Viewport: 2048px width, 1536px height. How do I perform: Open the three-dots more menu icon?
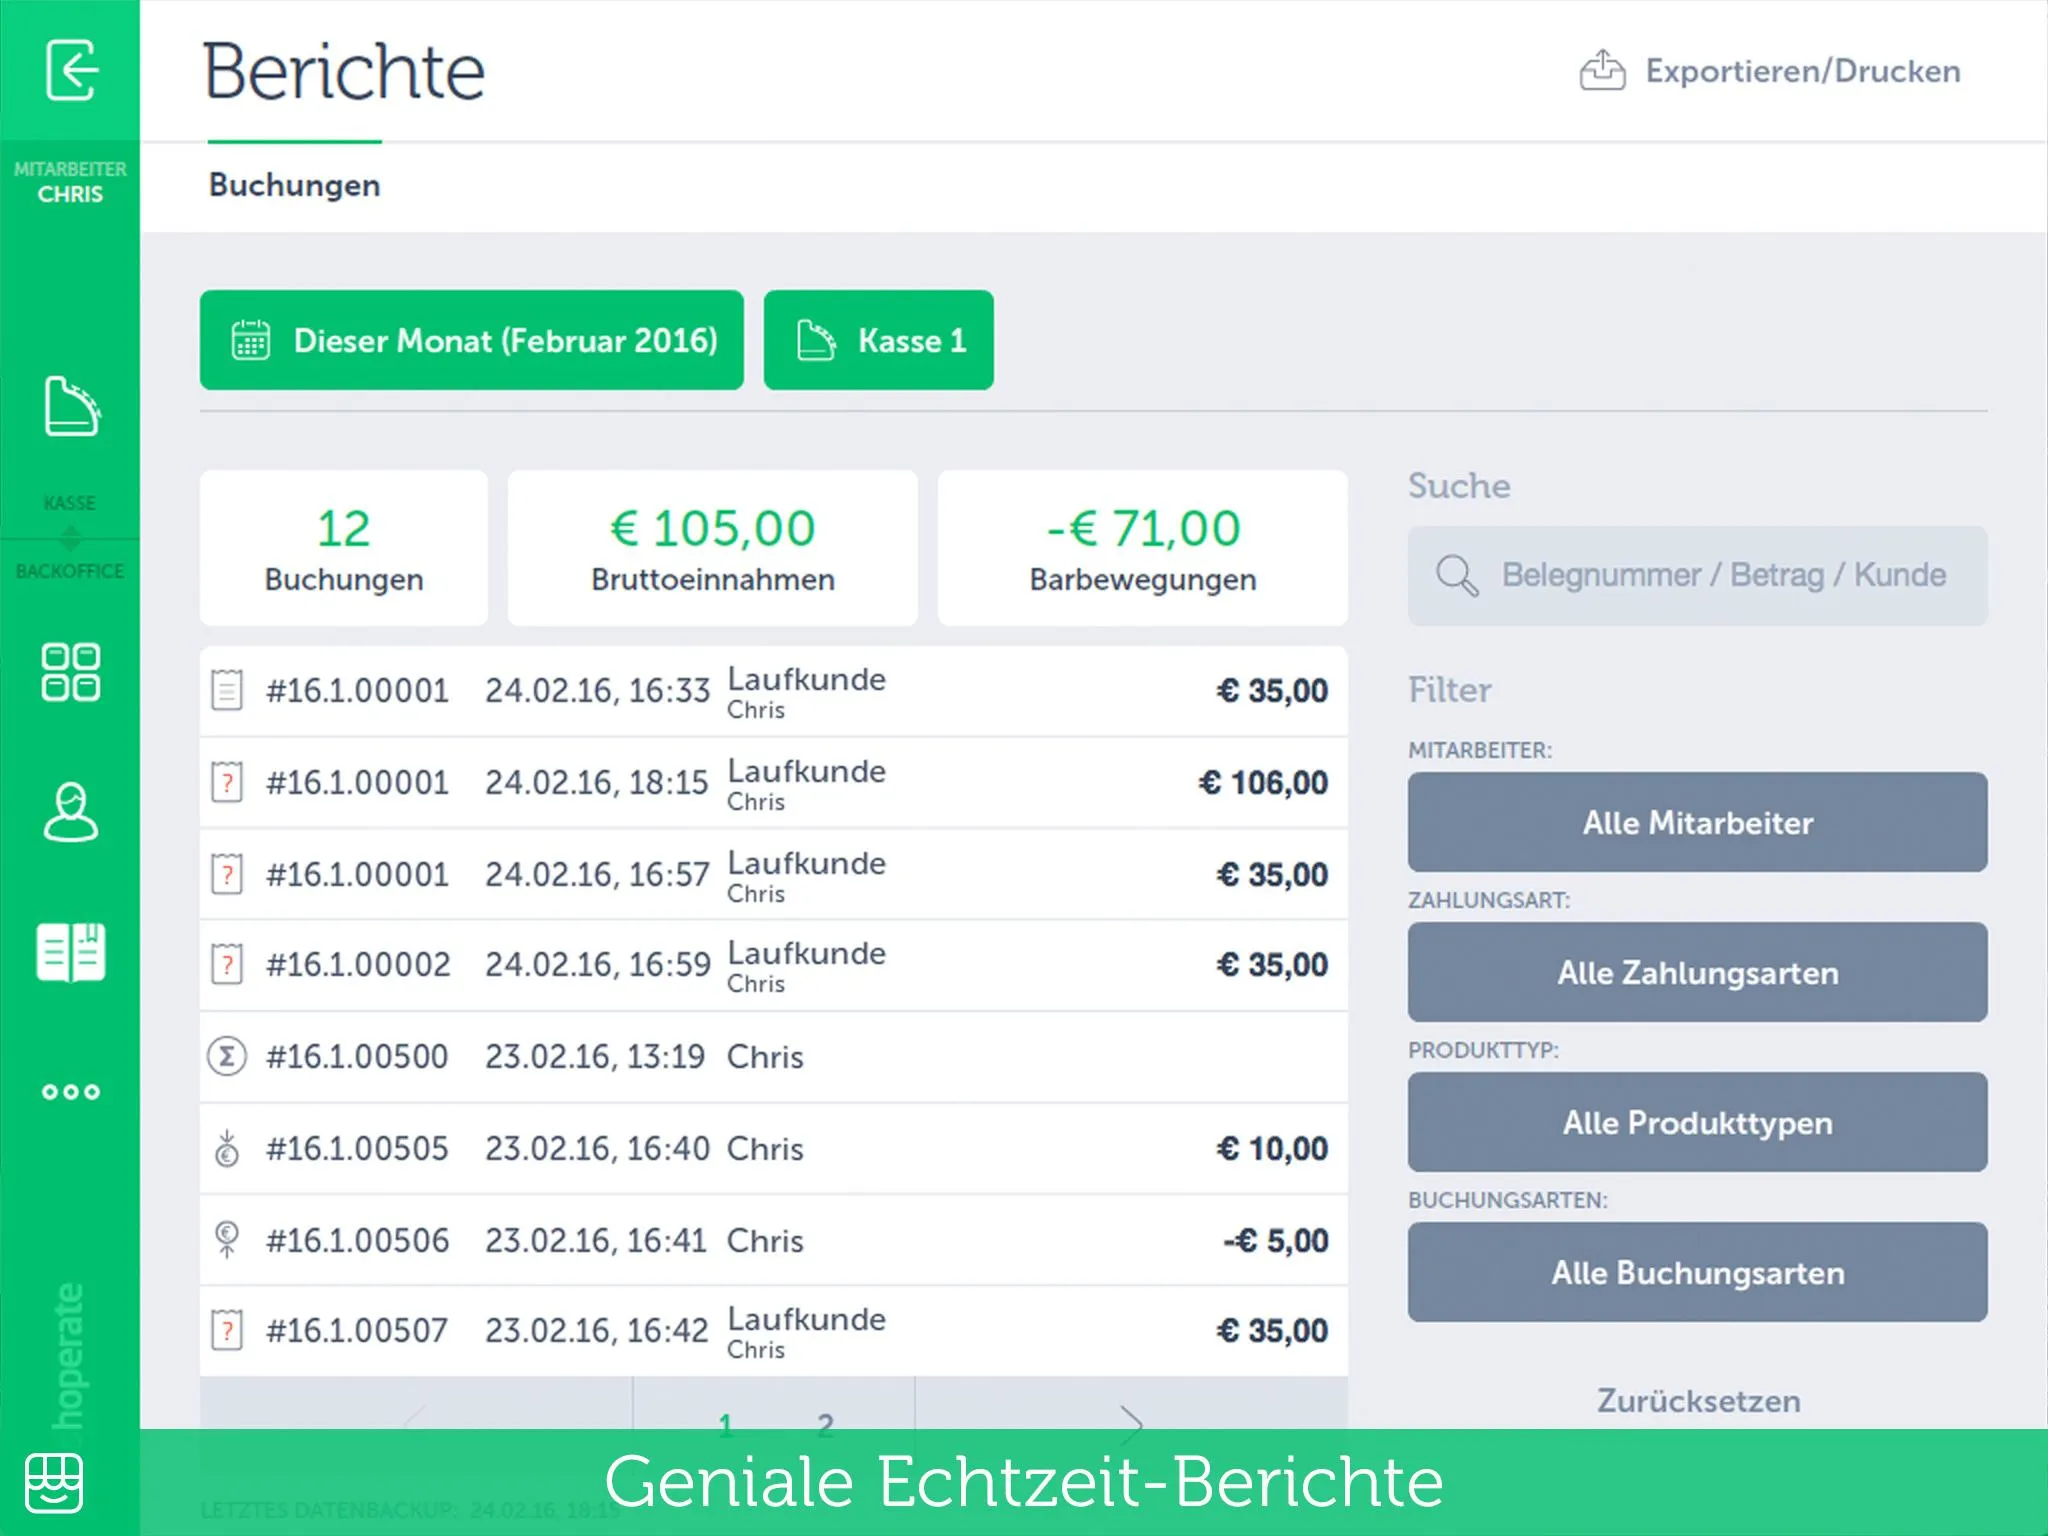coord(71,1092)
